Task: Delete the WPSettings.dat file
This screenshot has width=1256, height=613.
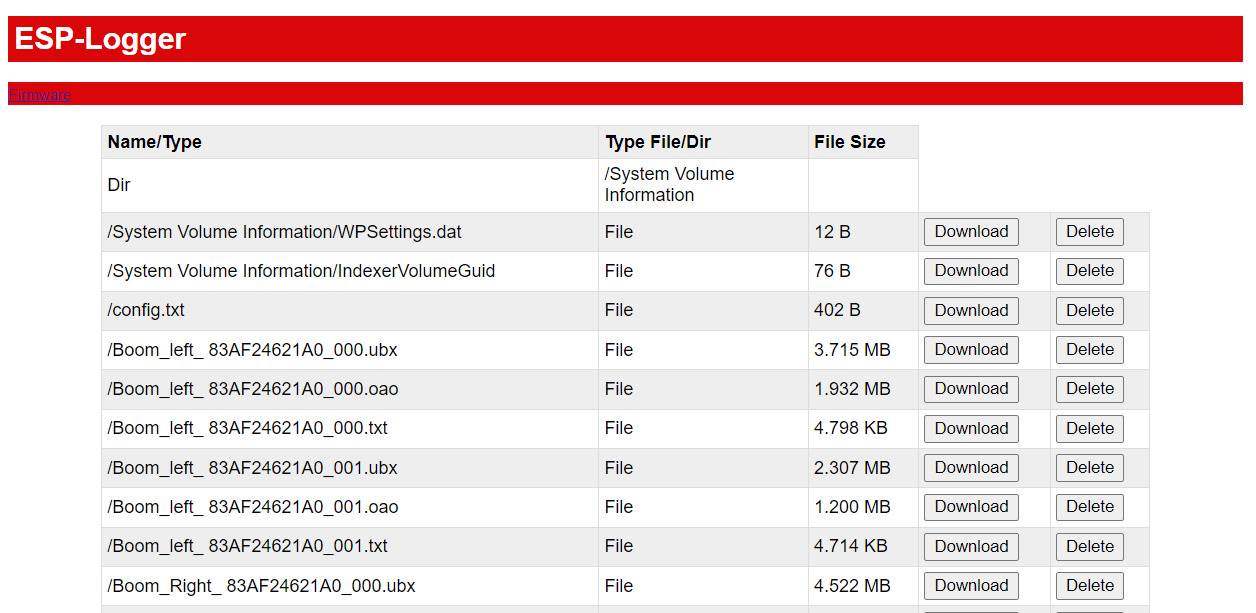Action: coord(1088,231)
